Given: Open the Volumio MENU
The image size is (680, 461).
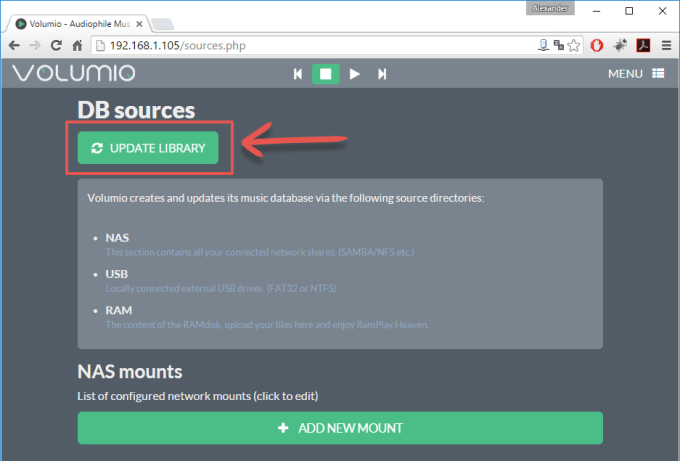Looking at the screenshot, I should (636, 74).
